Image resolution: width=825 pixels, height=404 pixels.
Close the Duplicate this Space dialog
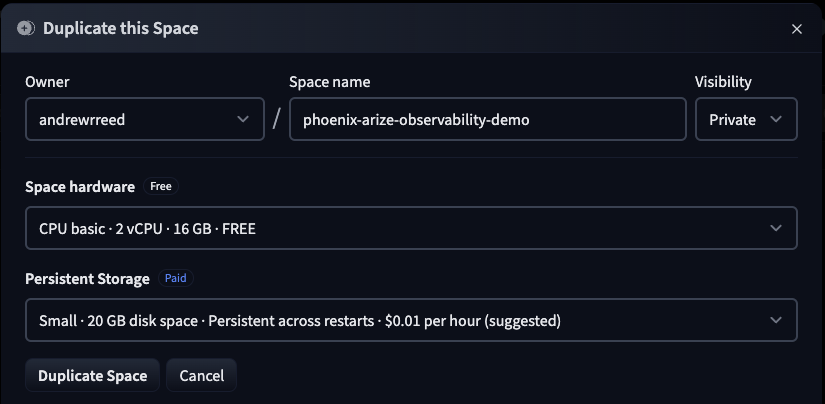(x=797, y=29)
